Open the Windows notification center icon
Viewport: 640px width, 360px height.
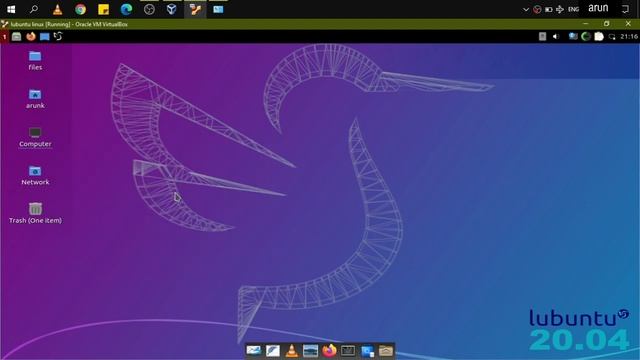point(625,9)
